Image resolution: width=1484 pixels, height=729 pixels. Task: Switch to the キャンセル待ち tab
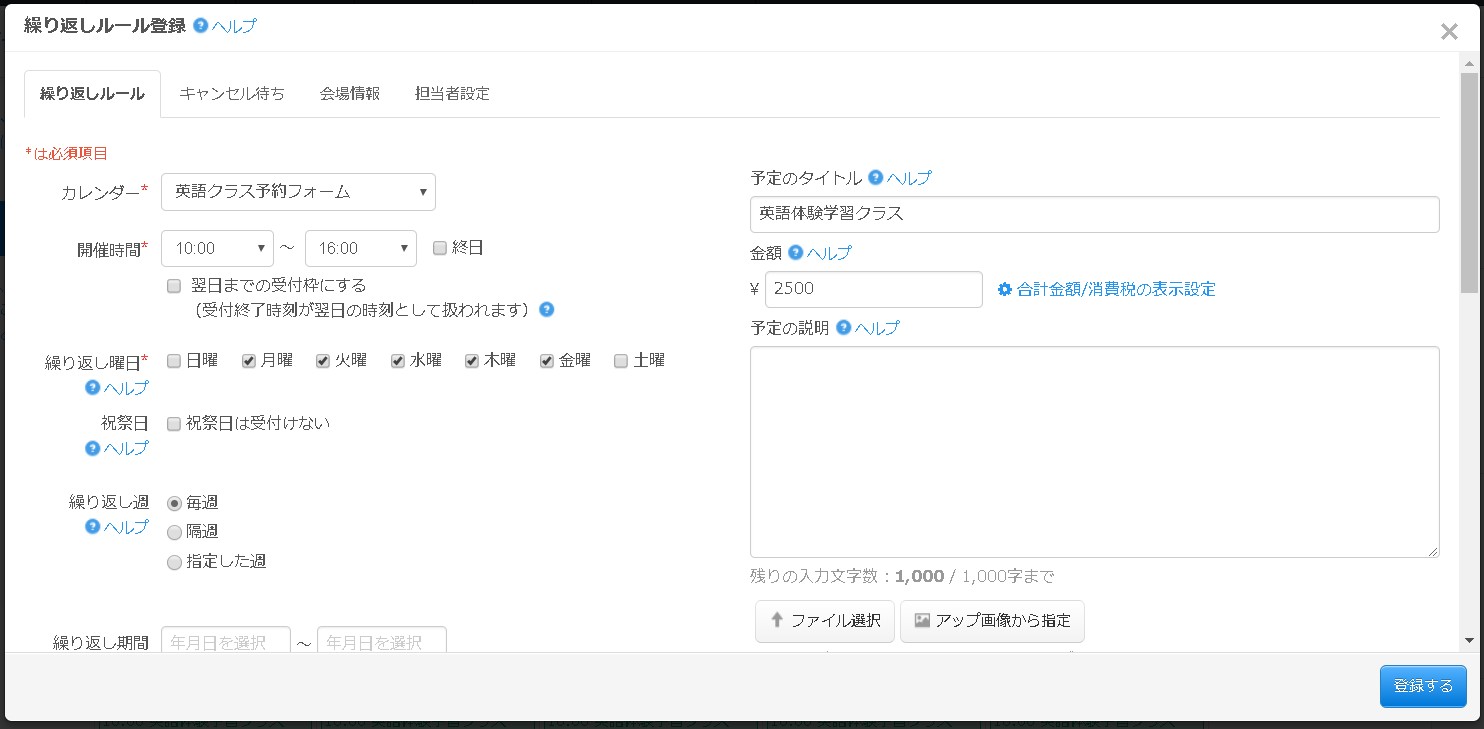click(x=231, y=93)
